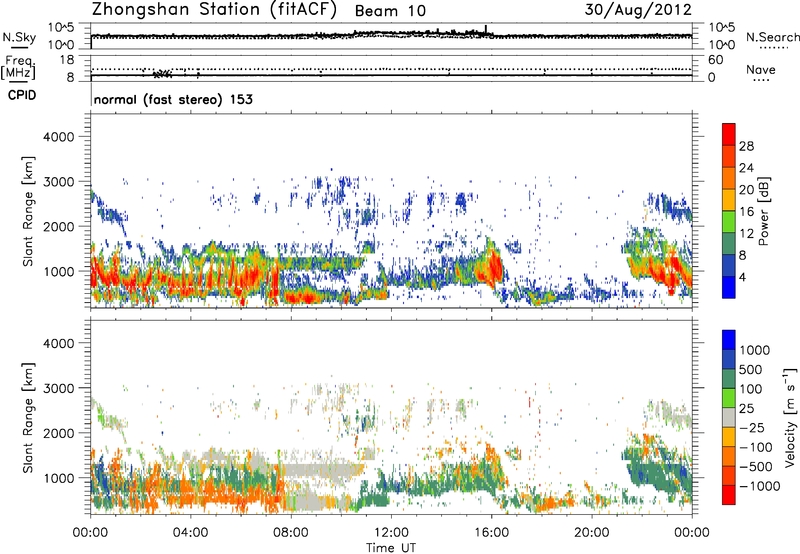Select the "24" power colorbar label

coord(746,168)
